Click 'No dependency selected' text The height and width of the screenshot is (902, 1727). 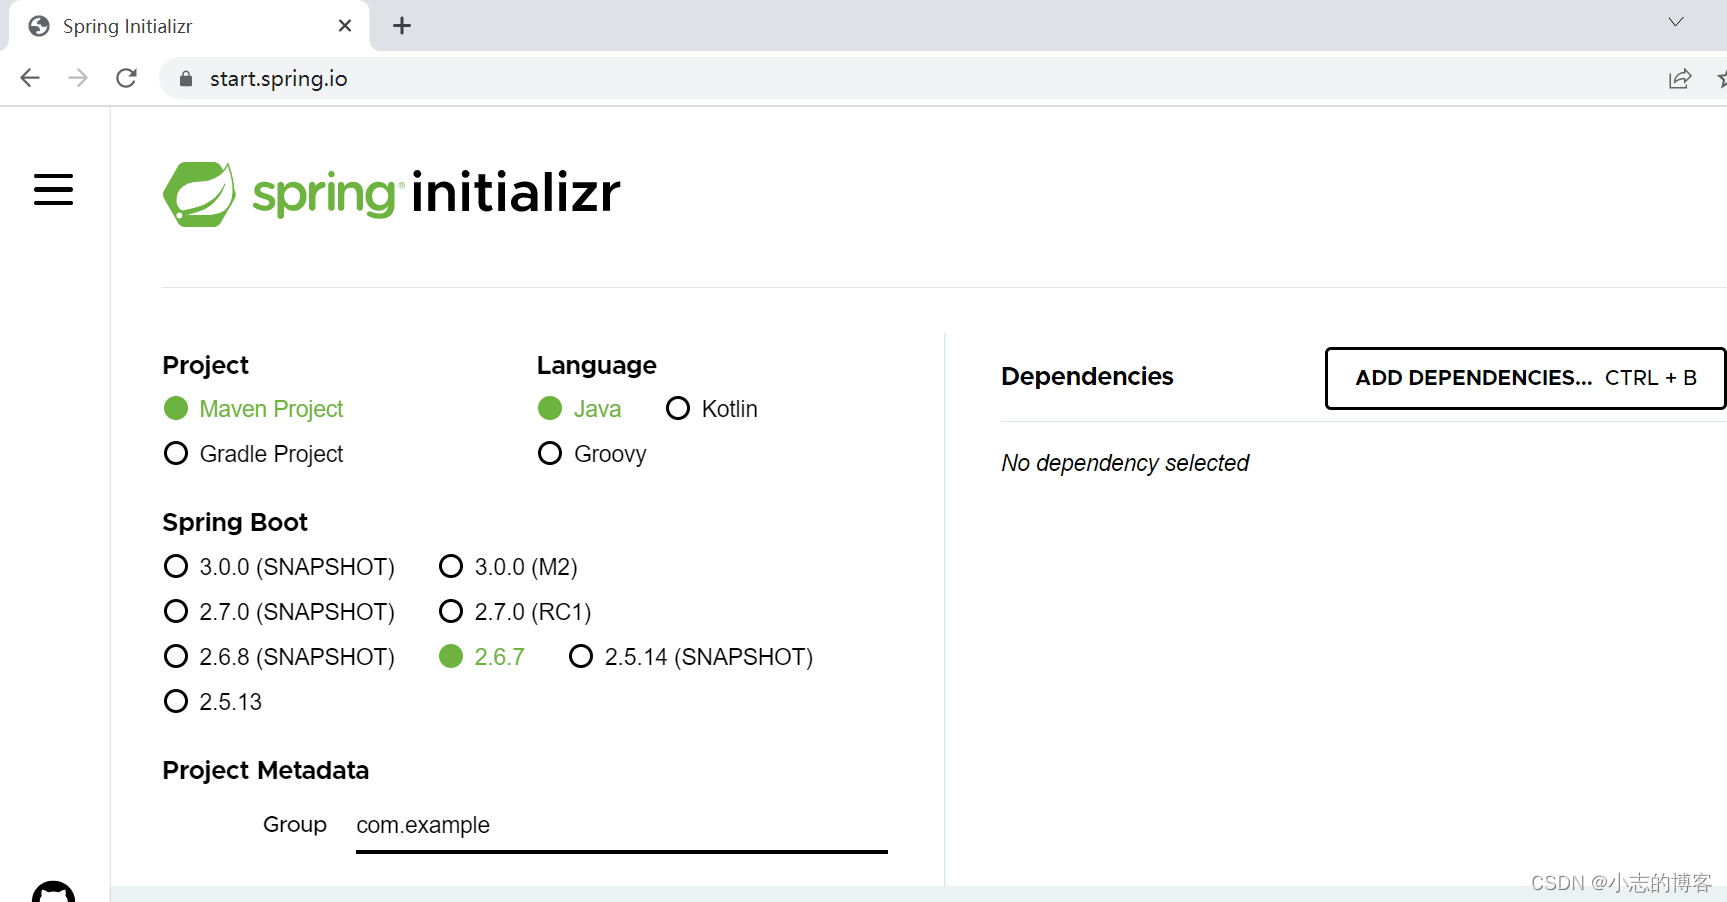tap(1125, 463)
